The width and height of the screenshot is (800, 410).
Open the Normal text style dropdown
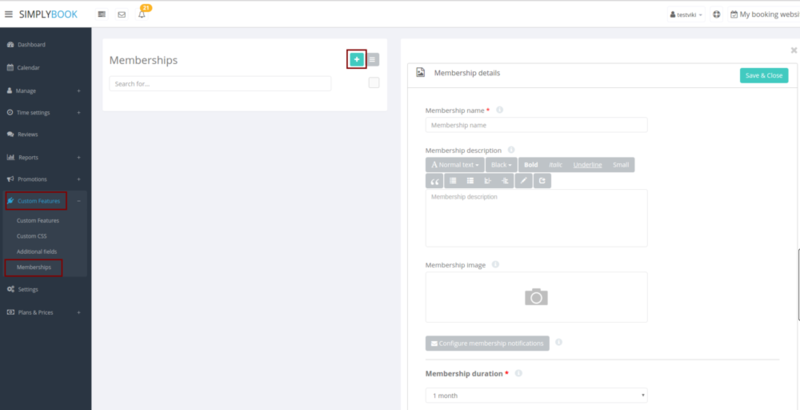click(x=455, y=165)
